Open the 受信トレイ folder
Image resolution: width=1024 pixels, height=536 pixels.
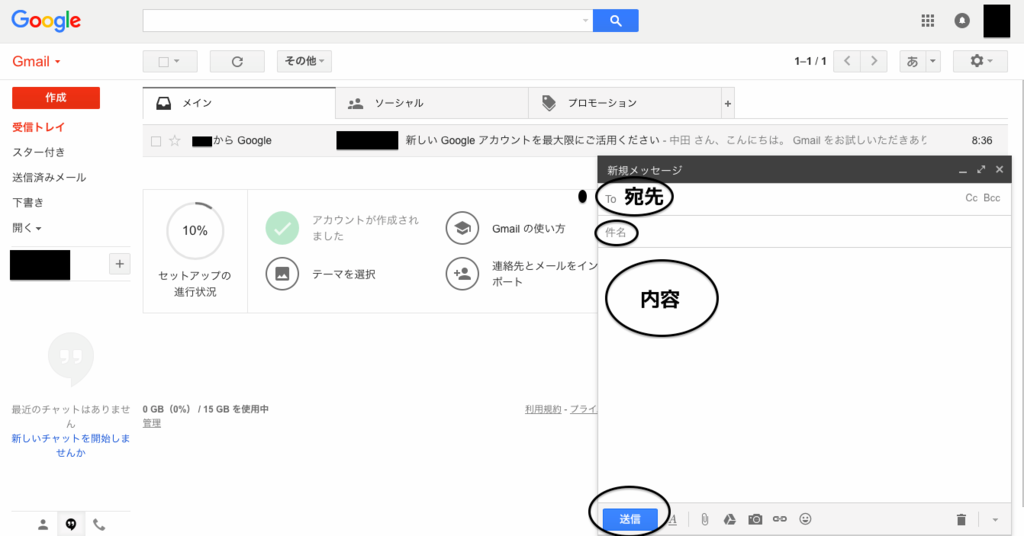39,127
